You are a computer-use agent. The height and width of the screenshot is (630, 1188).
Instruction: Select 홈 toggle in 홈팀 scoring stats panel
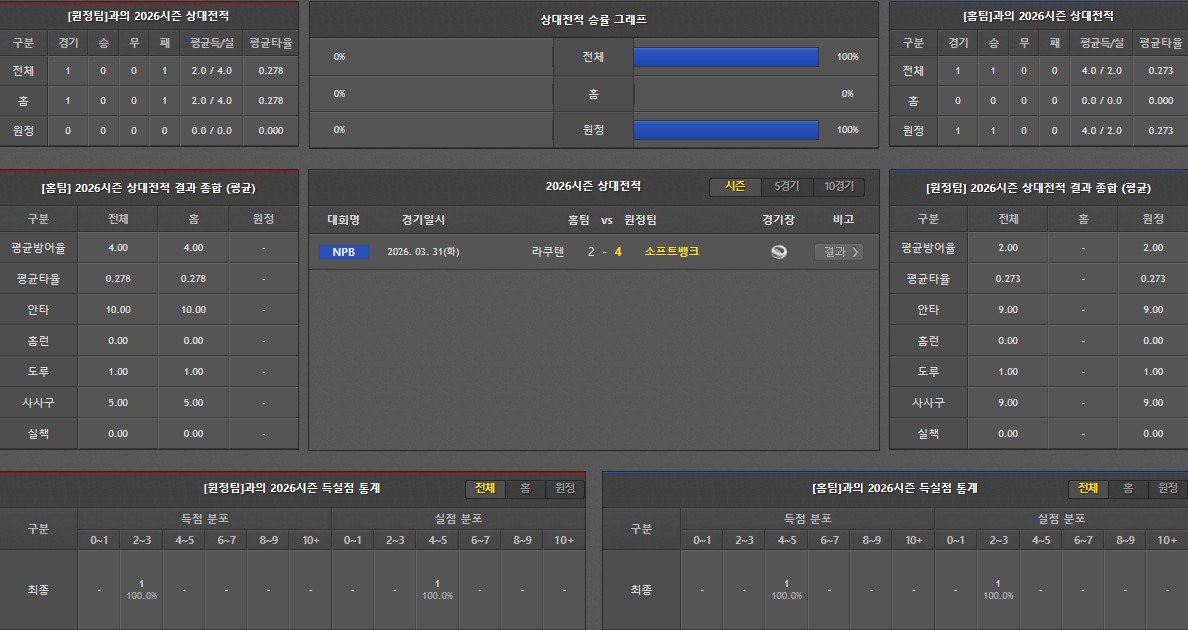1128,488
